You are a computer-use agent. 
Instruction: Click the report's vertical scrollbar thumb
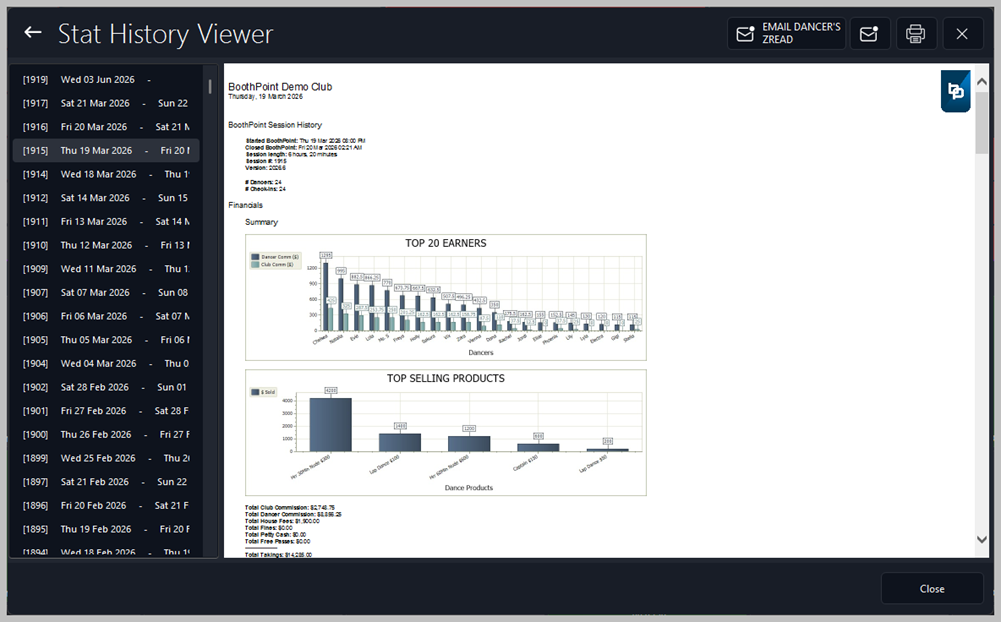(x=982, y=123)
